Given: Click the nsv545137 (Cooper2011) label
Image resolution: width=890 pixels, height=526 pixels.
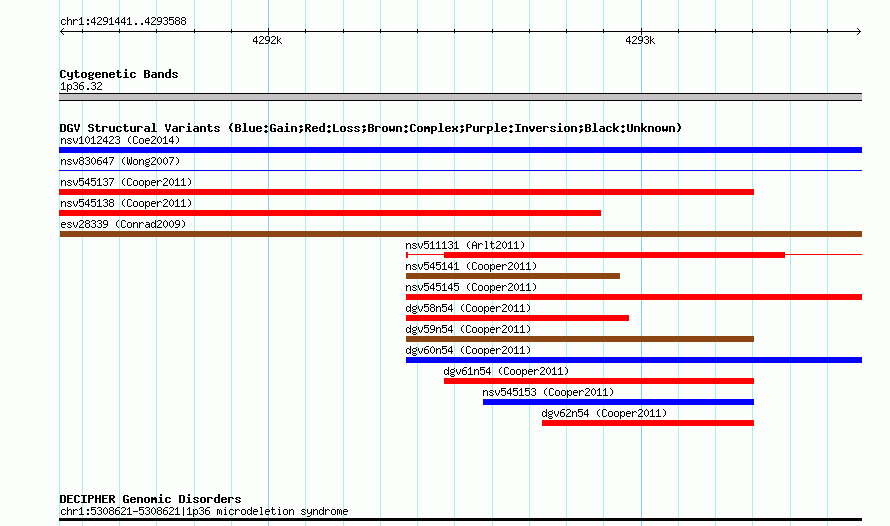Looking at the screenshot, I should pos(126,182).
